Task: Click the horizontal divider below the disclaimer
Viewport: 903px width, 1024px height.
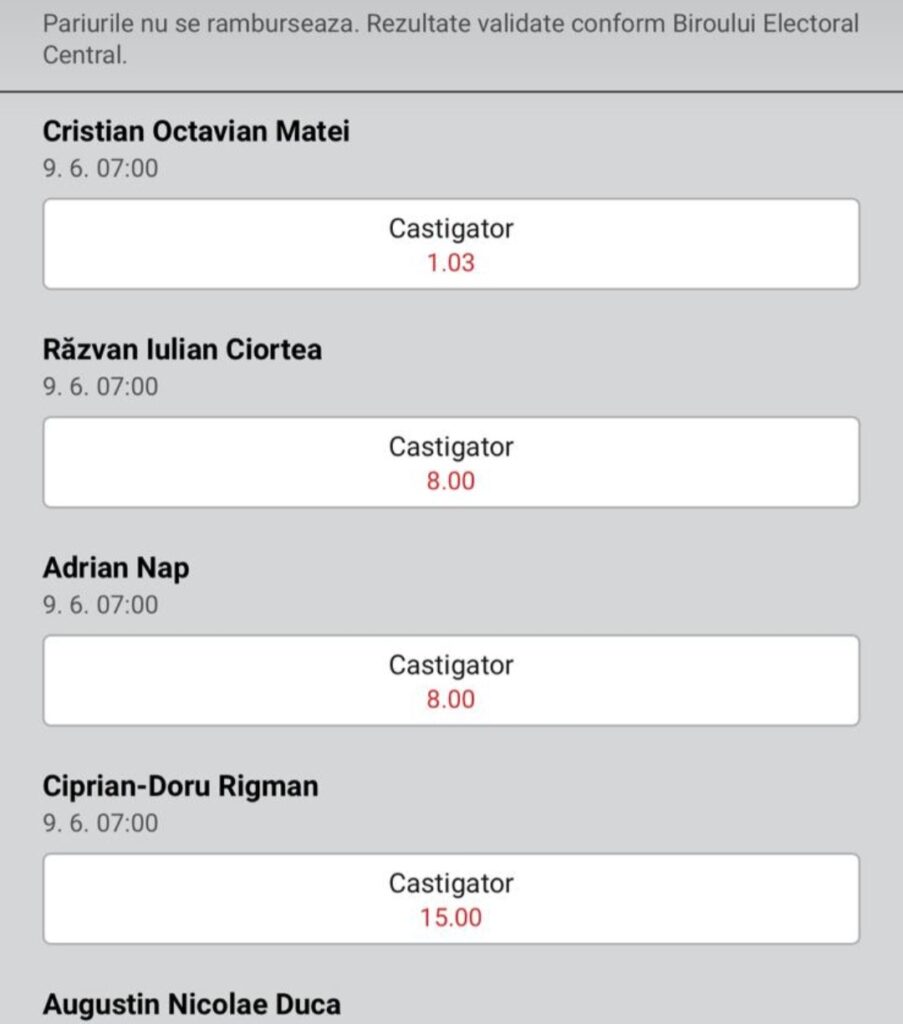Action: click(450, 92)
